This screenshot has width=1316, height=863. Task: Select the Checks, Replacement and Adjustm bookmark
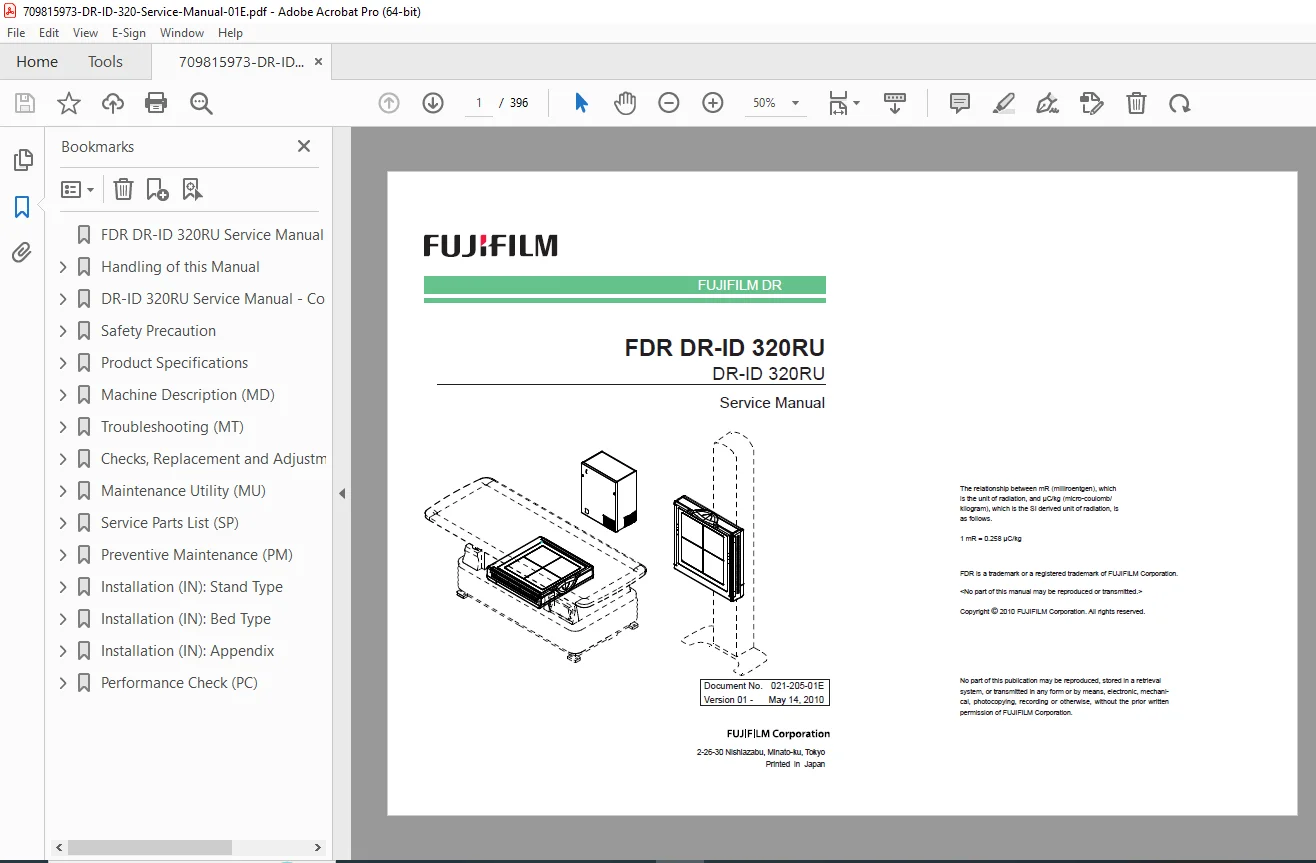[213, 459]
